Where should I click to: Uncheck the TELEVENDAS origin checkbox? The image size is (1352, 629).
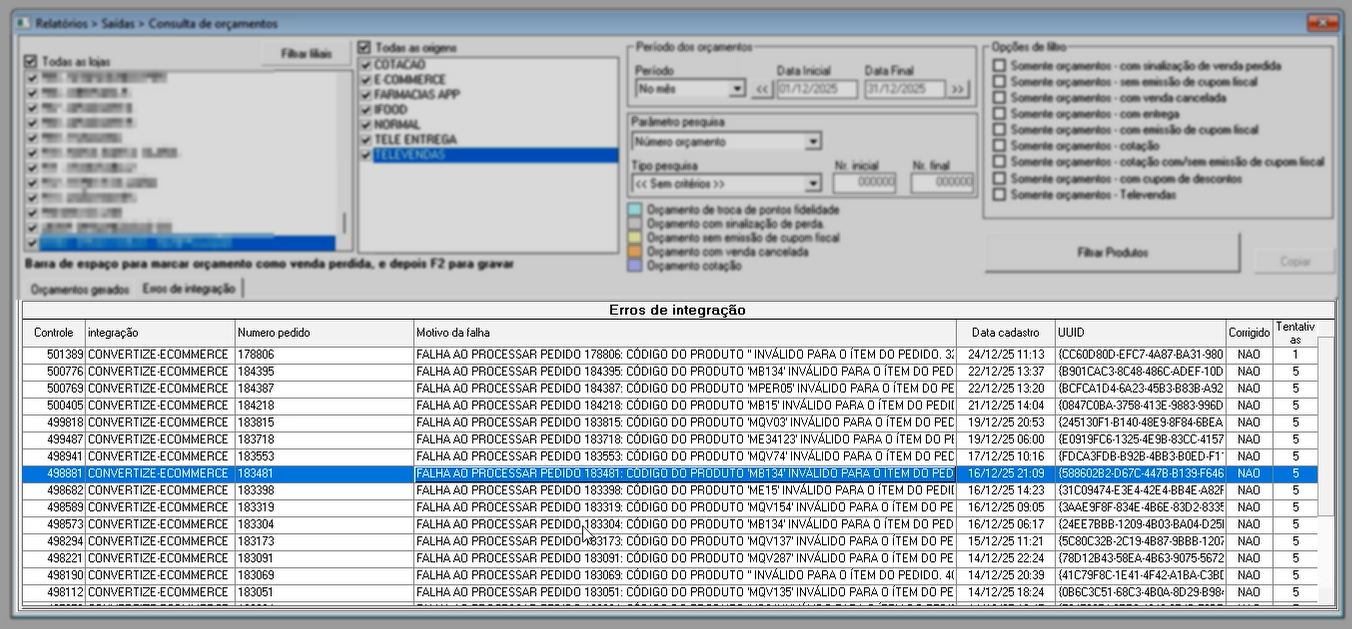coord(367,155)
